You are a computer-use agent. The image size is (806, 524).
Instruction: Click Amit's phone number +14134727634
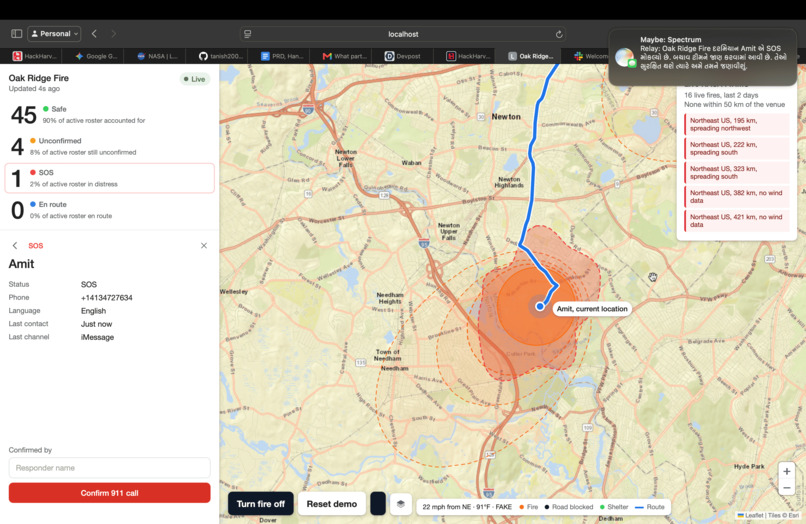[106, 298]
